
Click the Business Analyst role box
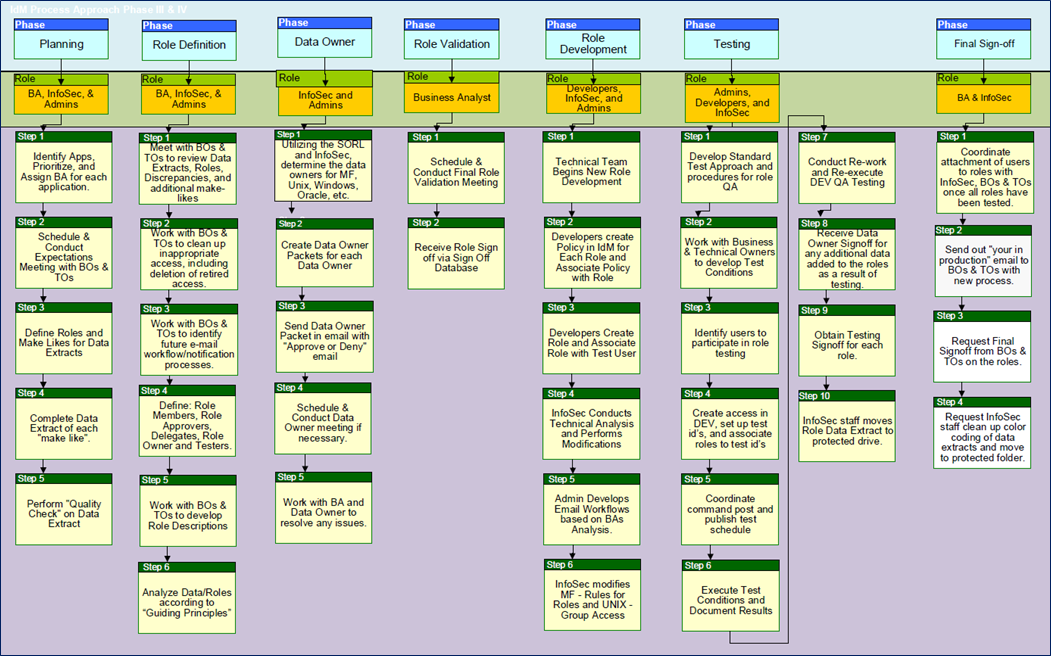point(453,96)
